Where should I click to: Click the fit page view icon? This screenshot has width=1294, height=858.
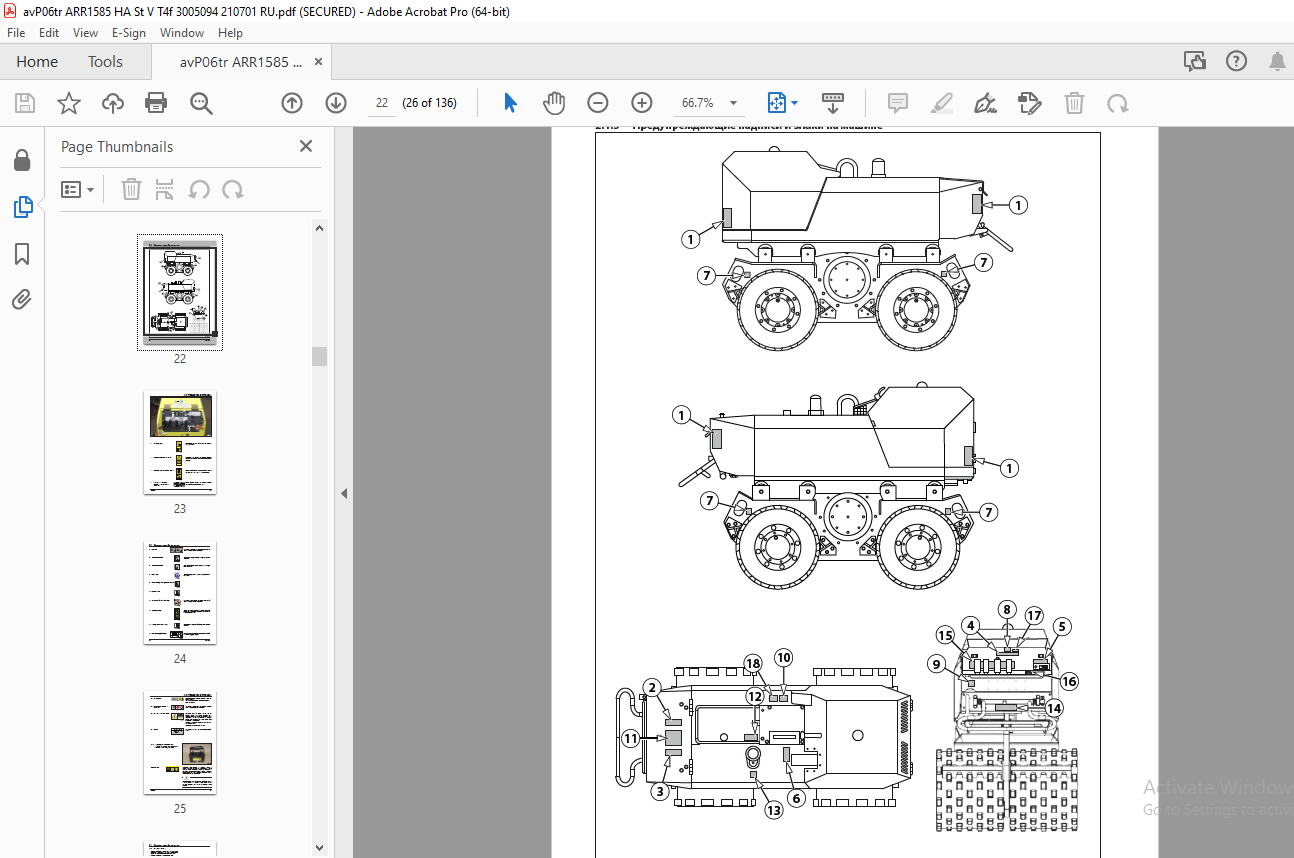pyautogui.click(x=777, y=103)
